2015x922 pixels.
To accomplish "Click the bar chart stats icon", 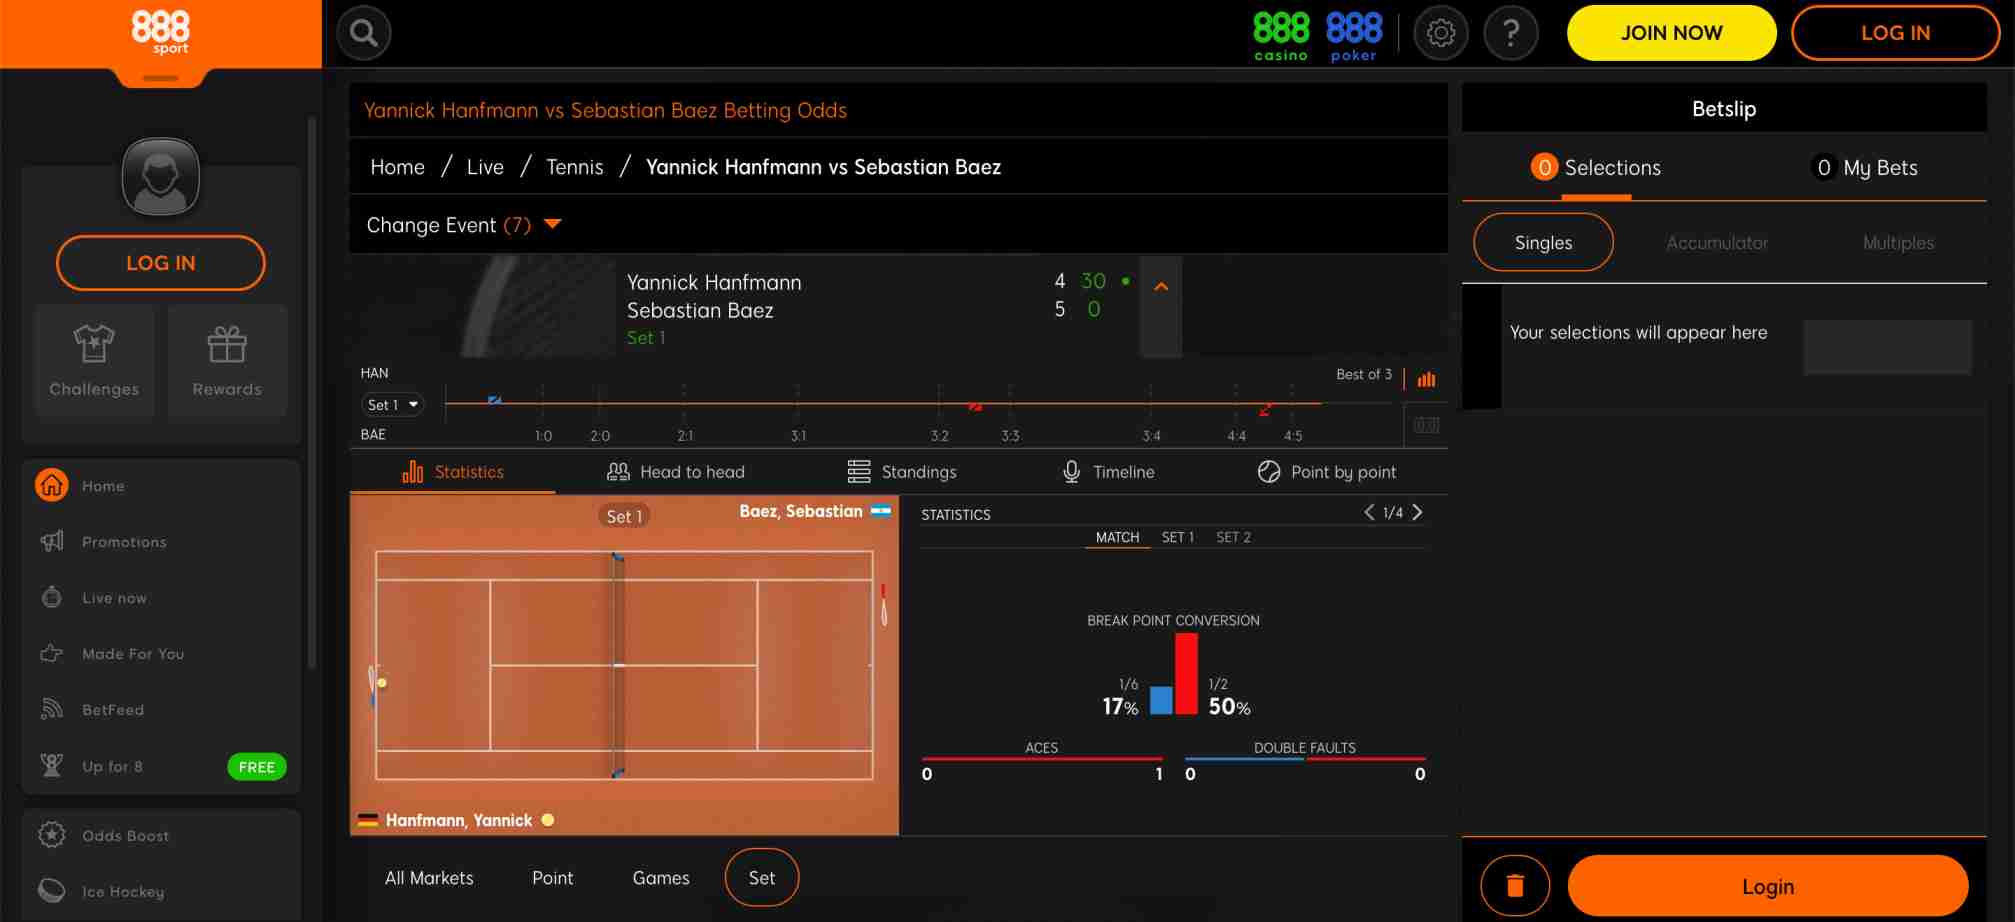I will (1427, 379).
